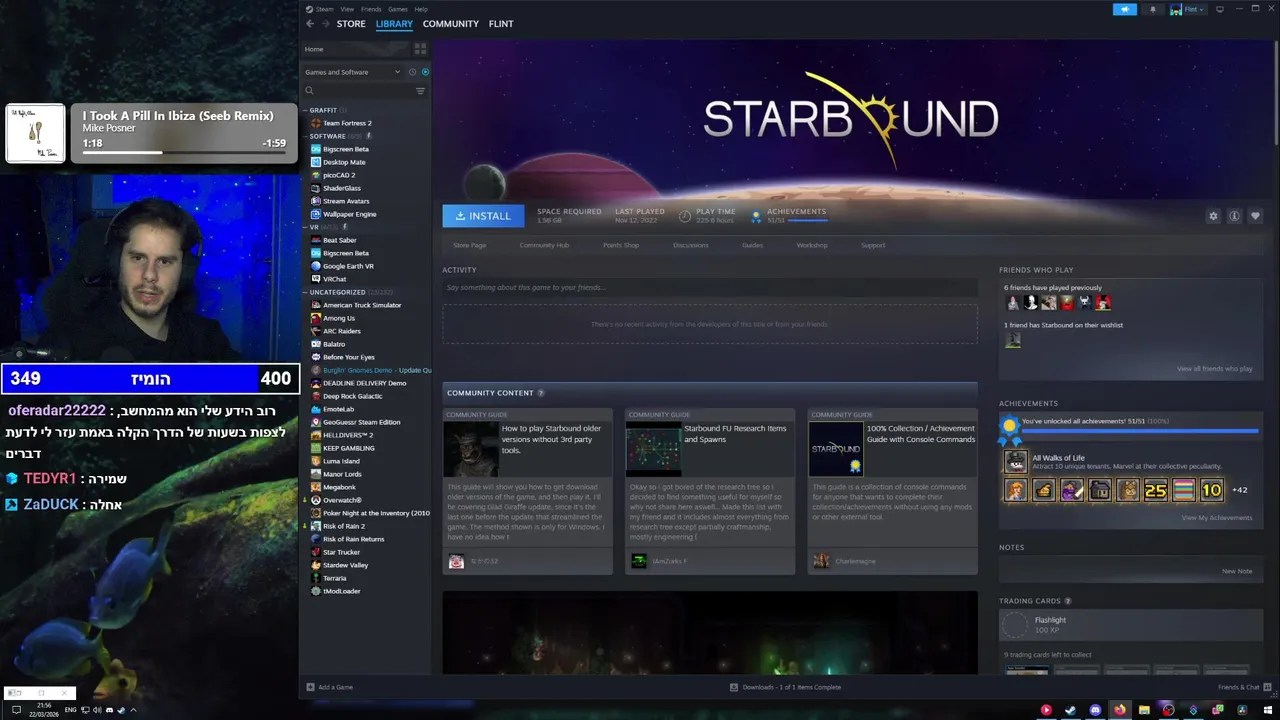1280x720 pixels.
Task: Select Team Fortress 2 in library
Action: click(x=347, y=123)
